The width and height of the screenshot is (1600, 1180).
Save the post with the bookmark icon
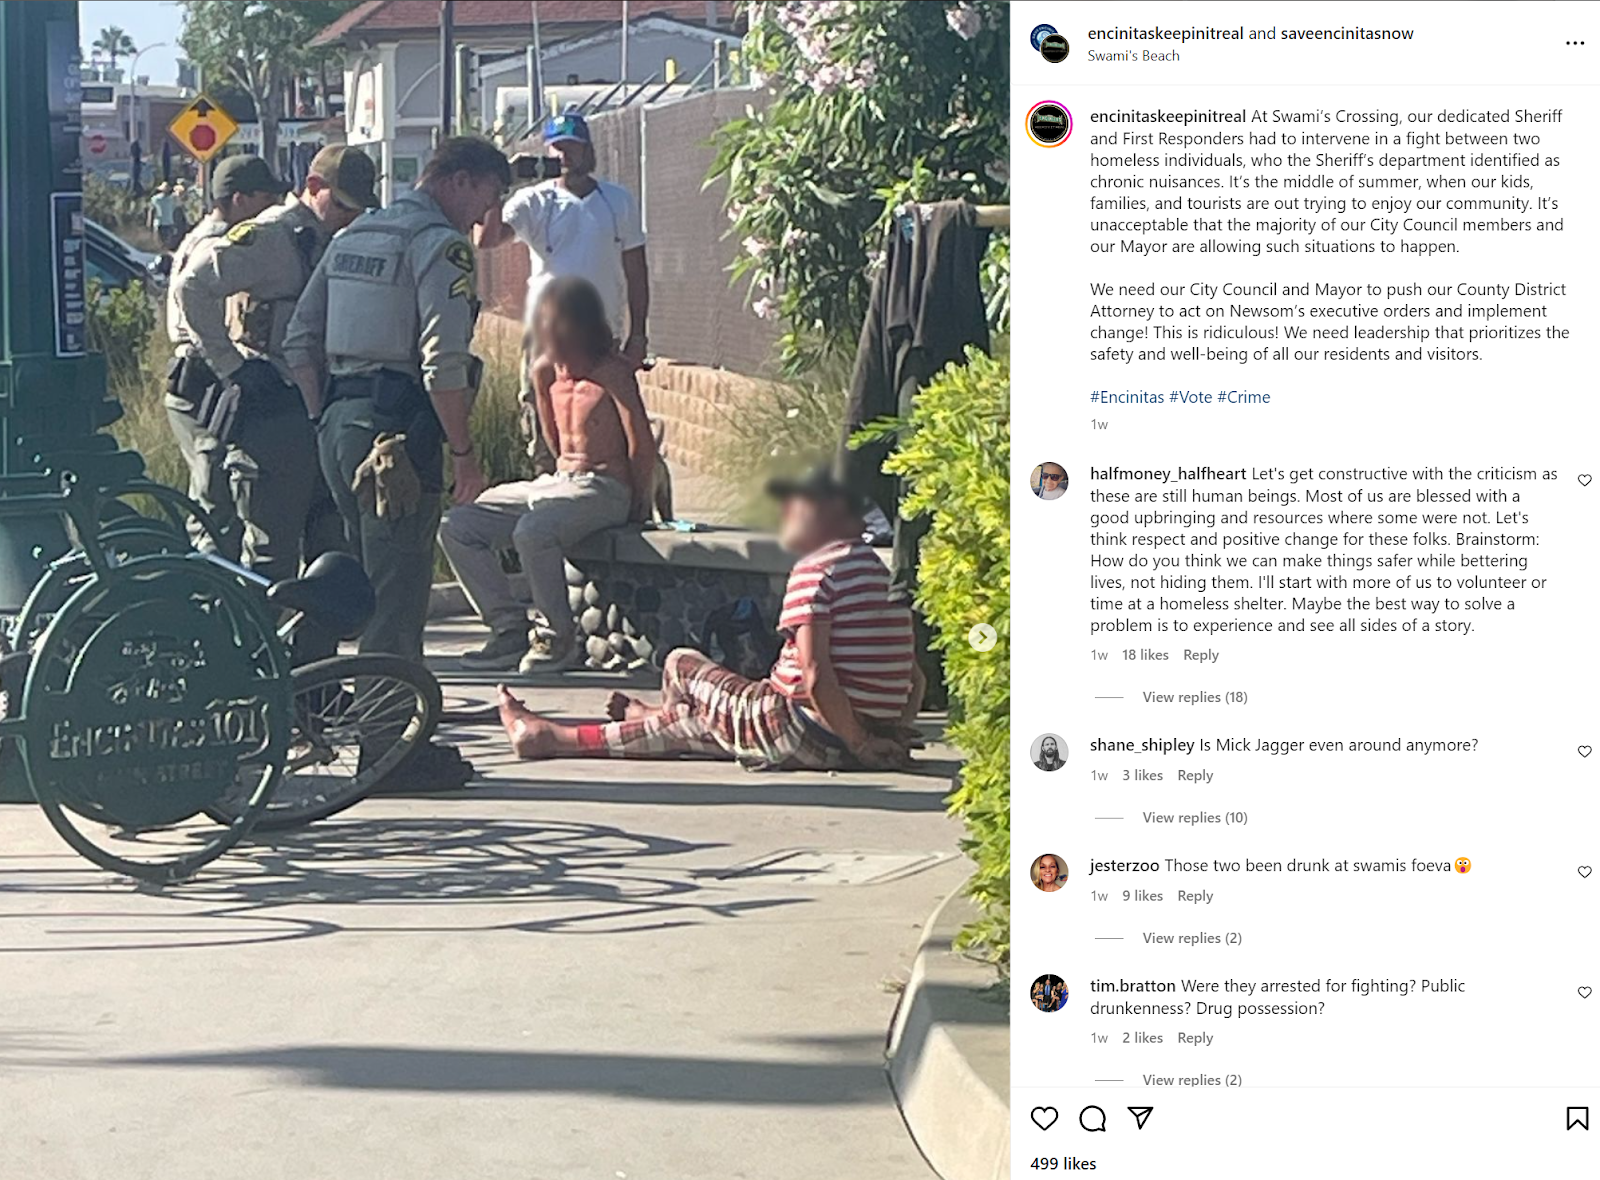pyautogui.click(x=1577, y=1118)
